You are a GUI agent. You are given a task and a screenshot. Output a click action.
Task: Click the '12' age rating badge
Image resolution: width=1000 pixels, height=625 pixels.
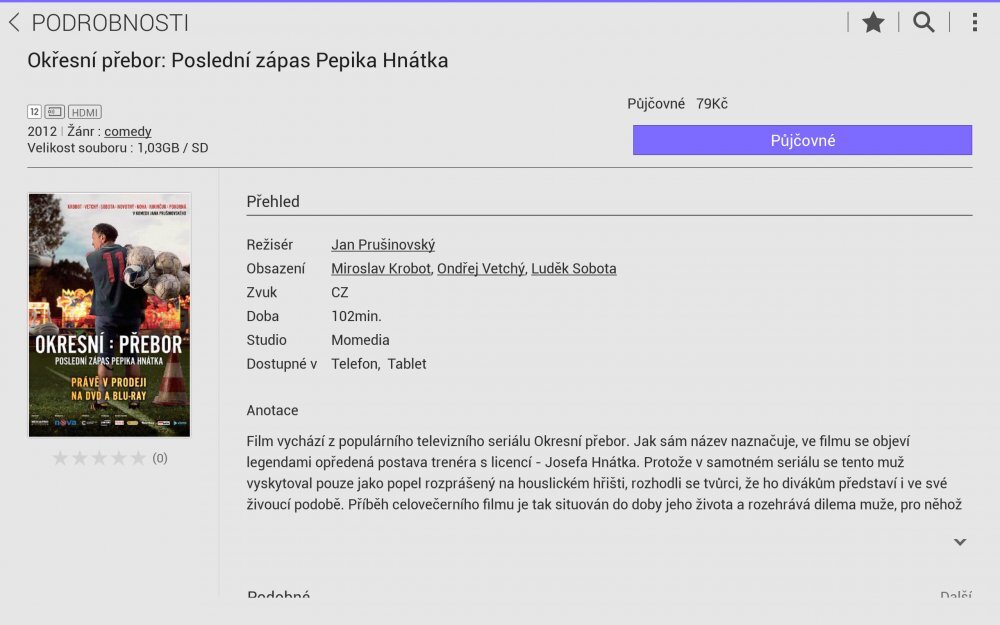(x=33, y=111)
